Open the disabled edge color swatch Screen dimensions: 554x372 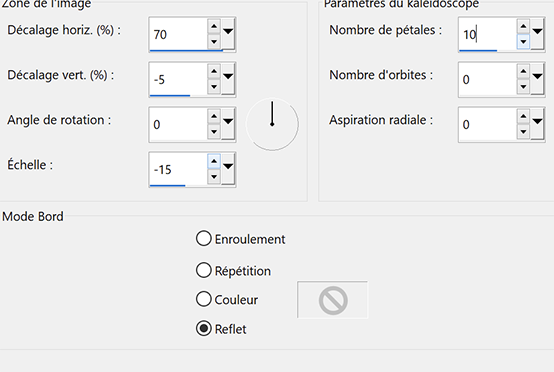point(332,300)
